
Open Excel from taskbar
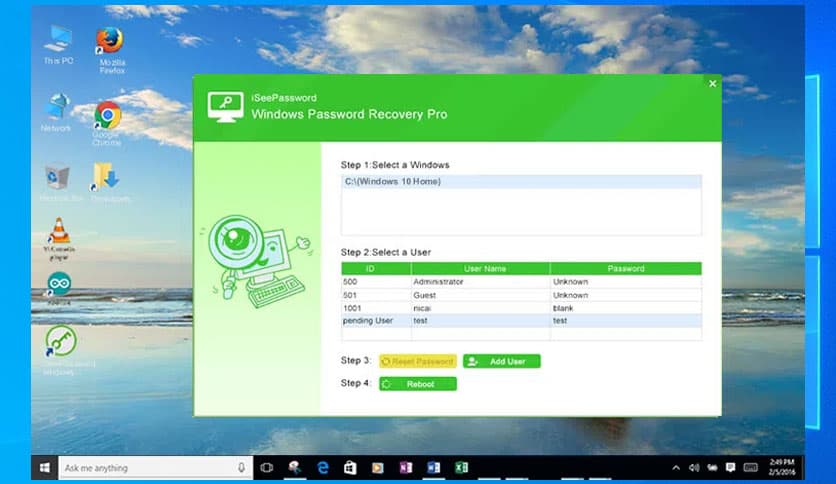(x=461, y=468)
